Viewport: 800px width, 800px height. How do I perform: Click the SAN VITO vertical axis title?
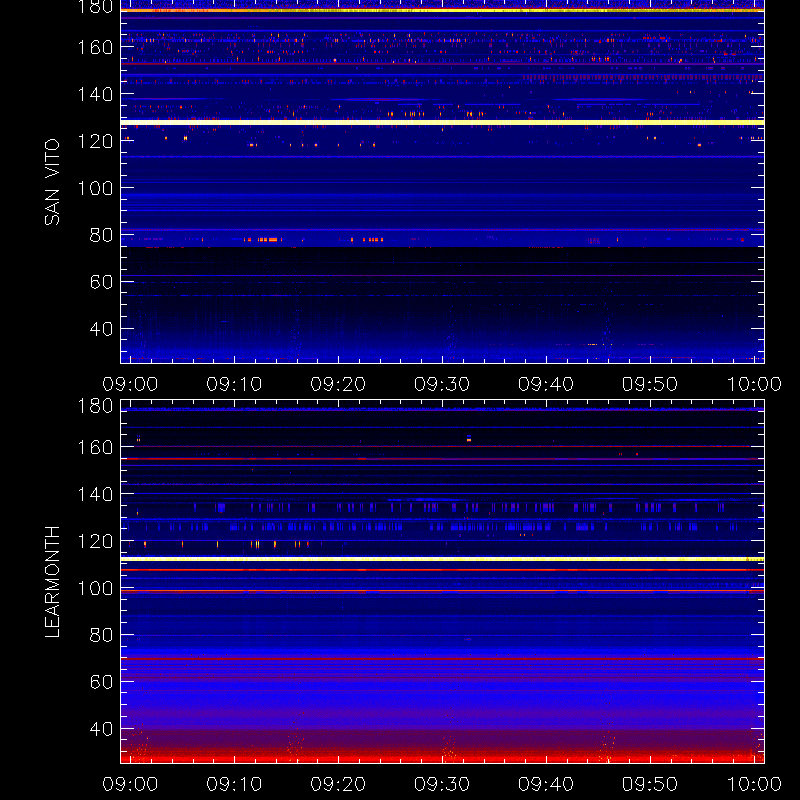coord(53,182)
